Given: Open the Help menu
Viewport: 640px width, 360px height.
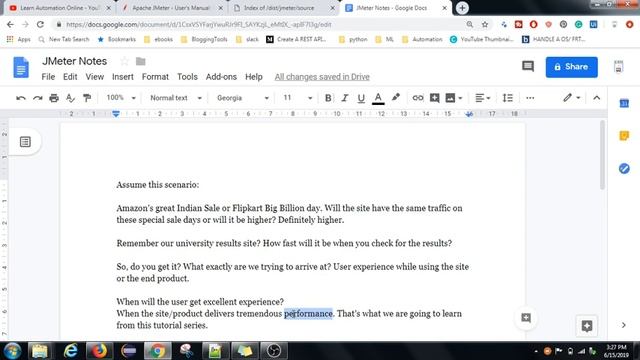Looking at the screenshot, I should pyautogui.click(x=253, y=77).
